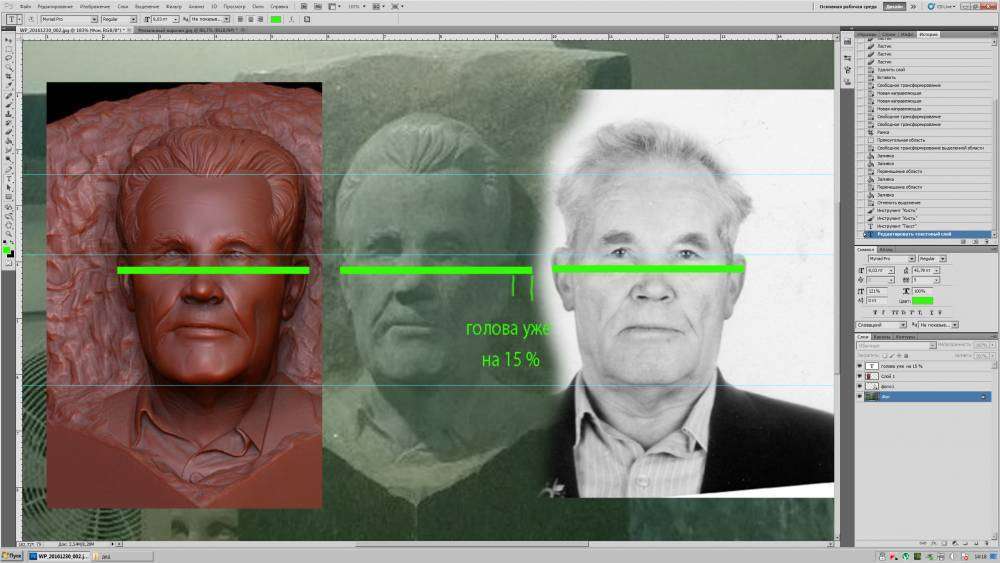Click the green text color swatch in options bar
Screen dimensions: 1000x563
(275, 19)
